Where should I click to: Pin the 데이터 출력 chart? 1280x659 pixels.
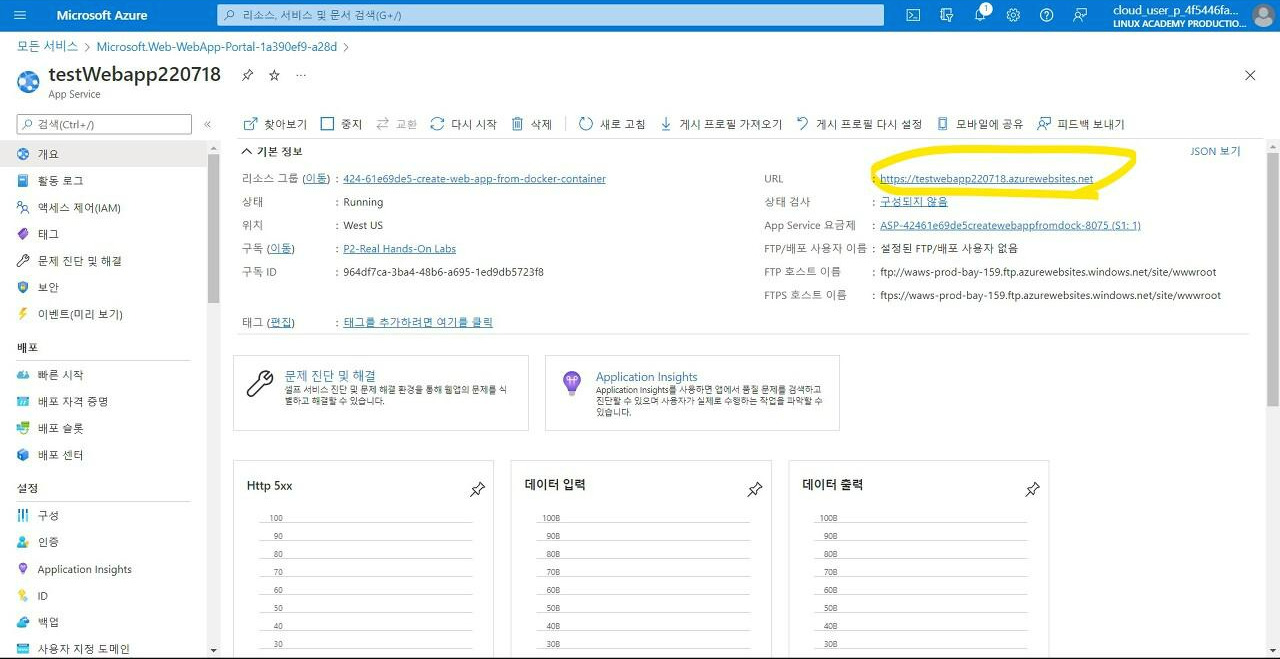pos(1032,489)
